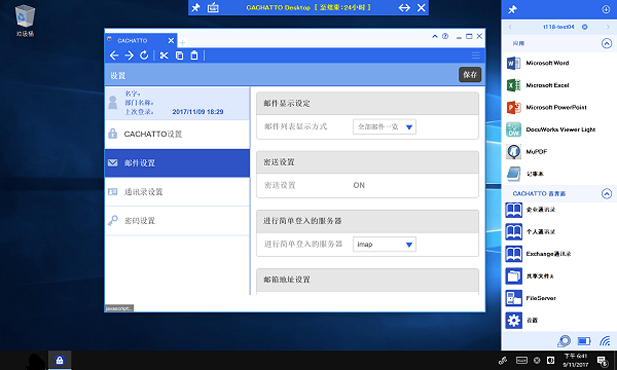617x370 pixels.
Task: Click the circle icon beside t118-test04
Action: (x=585, y=27)
